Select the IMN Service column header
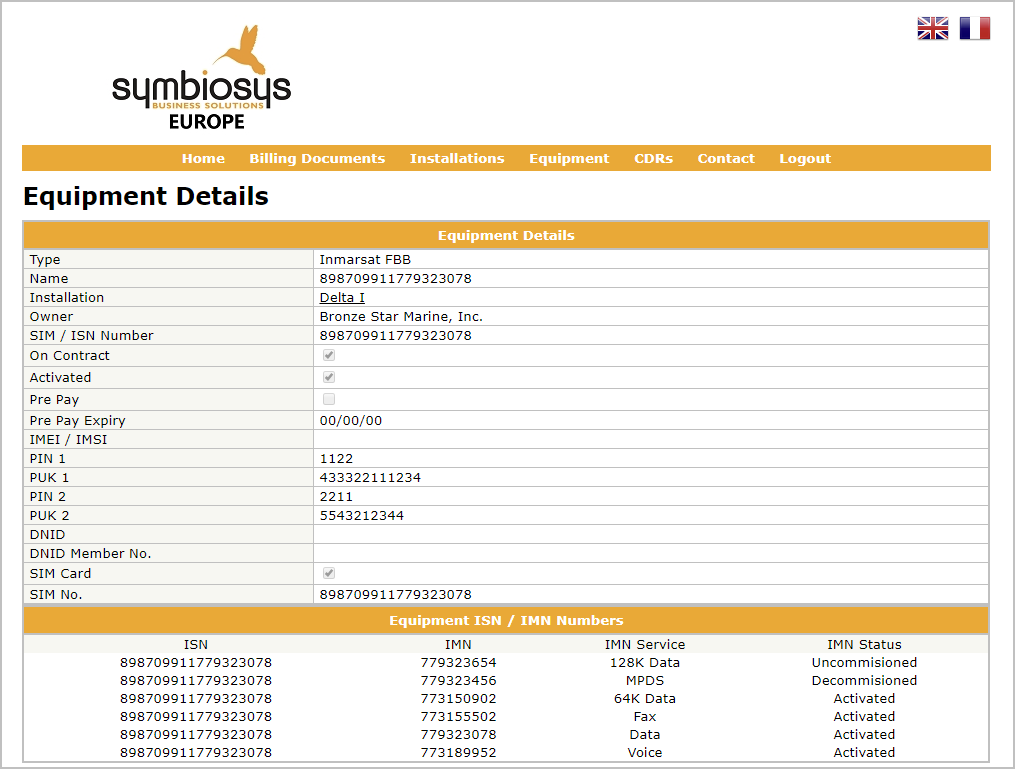Viewport: 1015px width, 769px height. click(645, 645)
